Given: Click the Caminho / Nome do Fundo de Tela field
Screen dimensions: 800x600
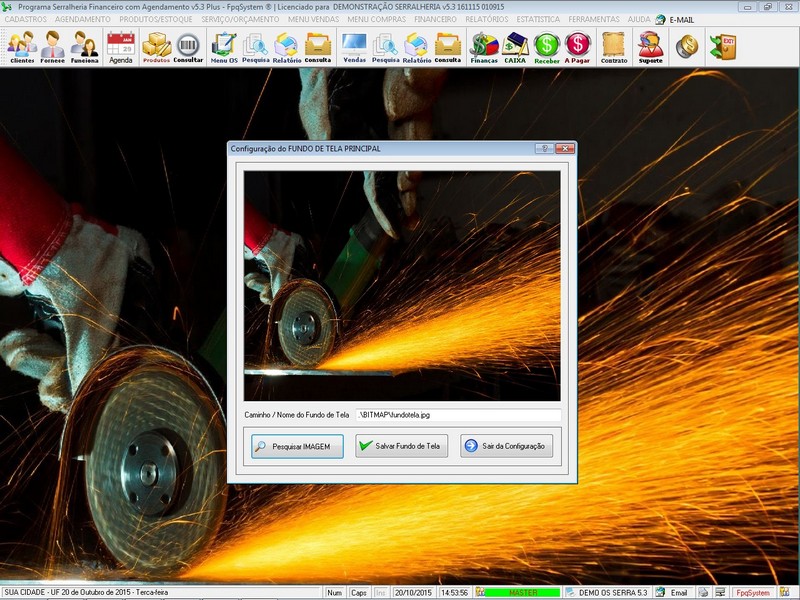Looking at the screenshot, I should coord(458,415).
